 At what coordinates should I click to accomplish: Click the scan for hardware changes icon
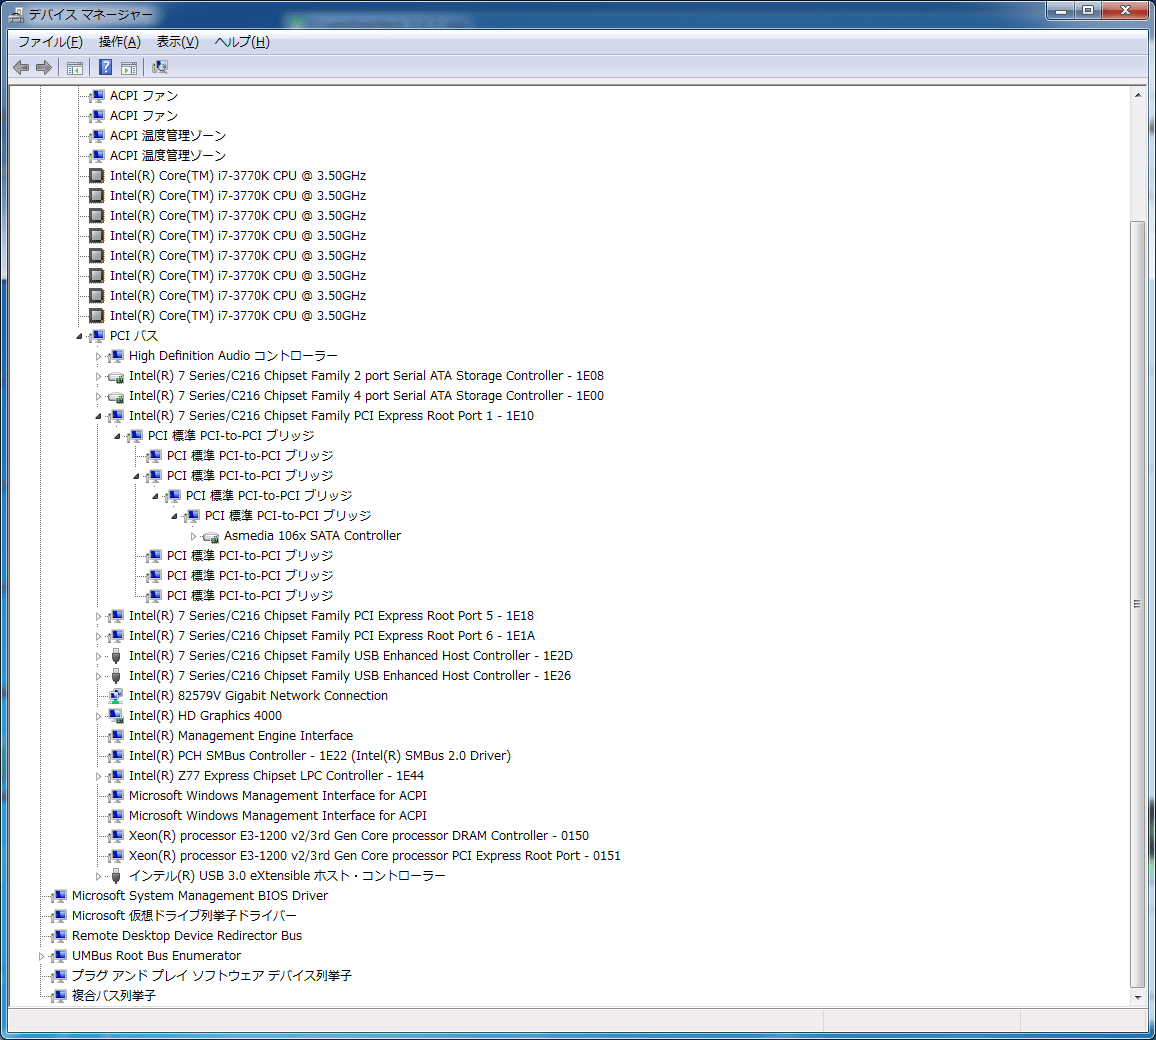[160, 68]
